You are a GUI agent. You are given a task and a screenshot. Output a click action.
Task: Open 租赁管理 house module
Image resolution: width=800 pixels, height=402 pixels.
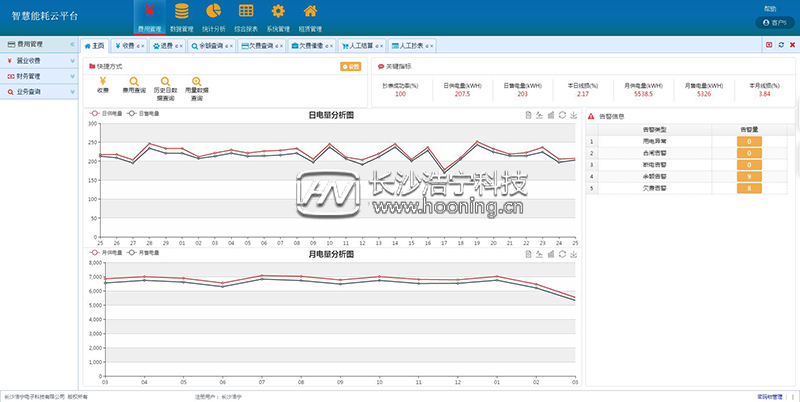[x=311, y=17]
